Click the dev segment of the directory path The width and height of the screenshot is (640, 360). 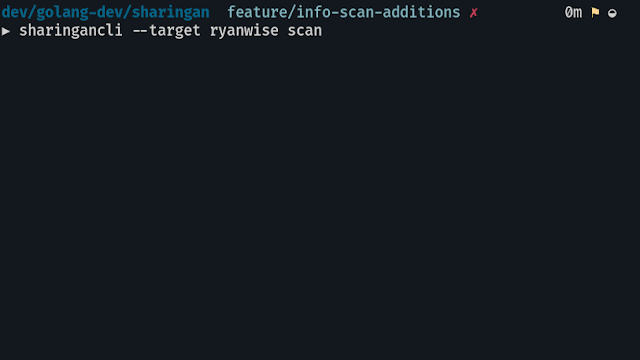point(14,13)
